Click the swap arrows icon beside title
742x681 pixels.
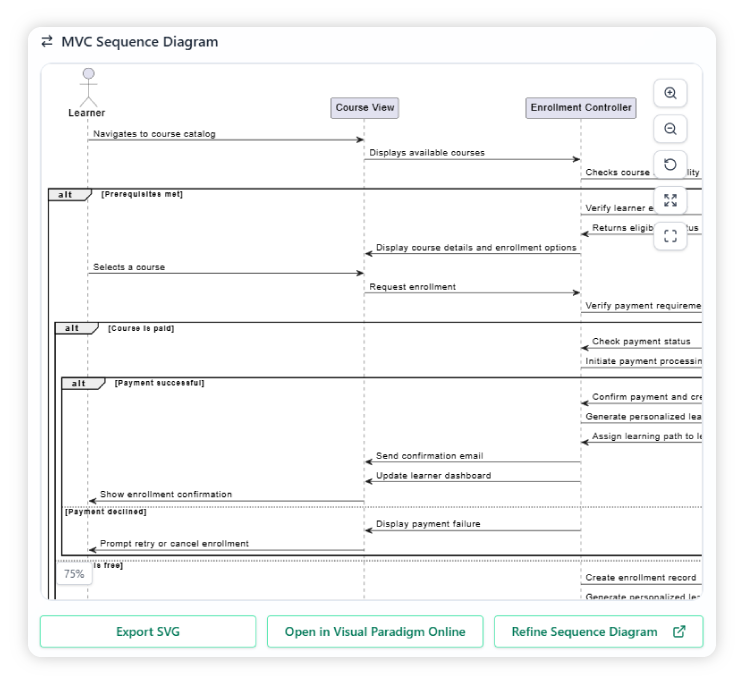[47, 42]
